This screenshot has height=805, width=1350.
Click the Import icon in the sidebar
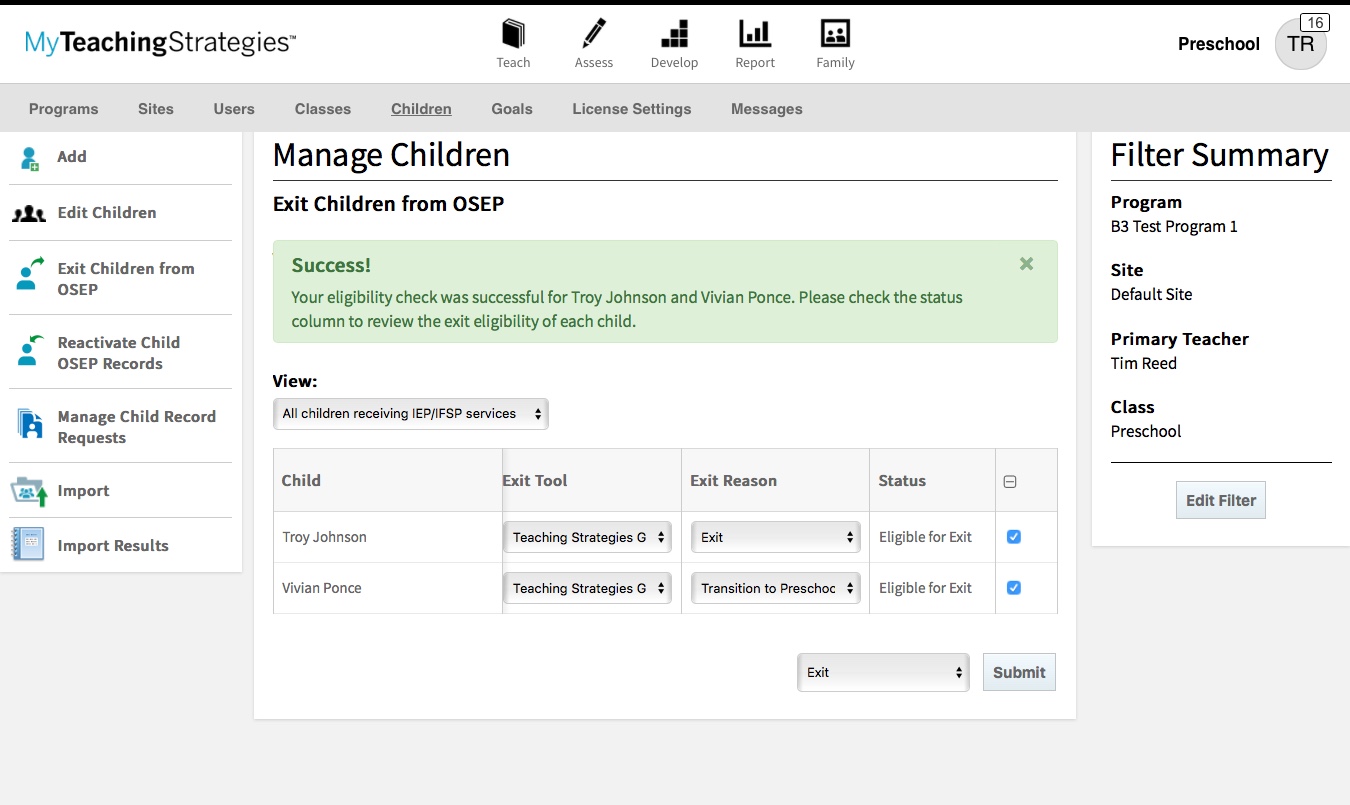tap(30, 490)
